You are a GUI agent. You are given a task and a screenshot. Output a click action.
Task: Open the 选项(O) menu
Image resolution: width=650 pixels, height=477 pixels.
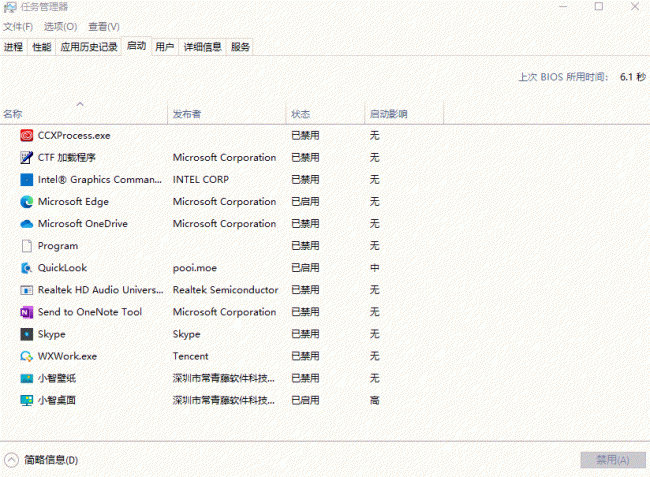point(61,27)
